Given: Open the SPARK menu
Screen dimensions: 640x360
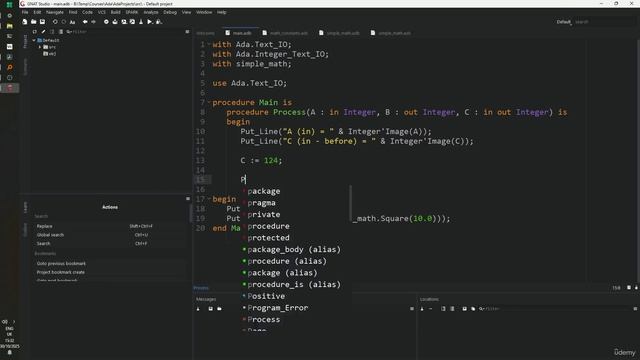Looking at the screenshot, I should point(132,12).
